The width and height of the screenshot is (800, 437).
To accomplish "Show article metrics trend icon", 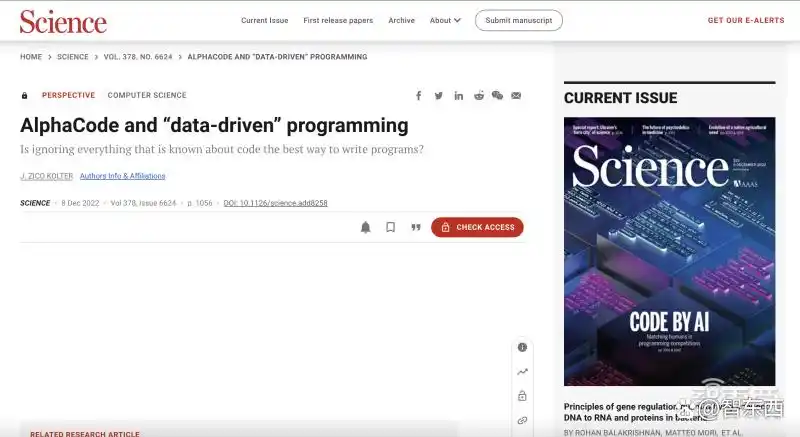I will [522, 372].
